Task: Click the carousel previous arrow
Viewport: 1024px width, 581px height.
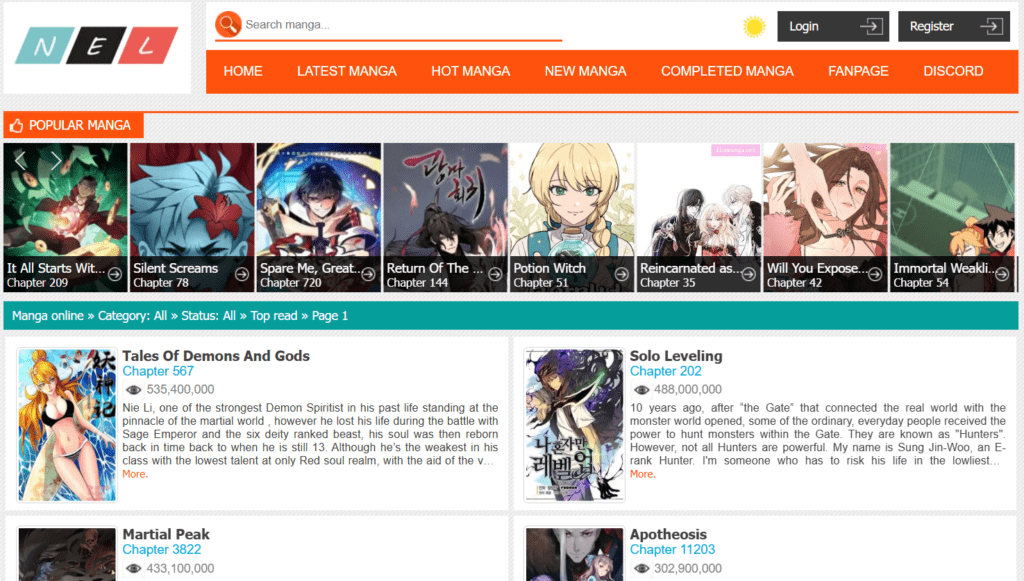Action: pos(20,160)
